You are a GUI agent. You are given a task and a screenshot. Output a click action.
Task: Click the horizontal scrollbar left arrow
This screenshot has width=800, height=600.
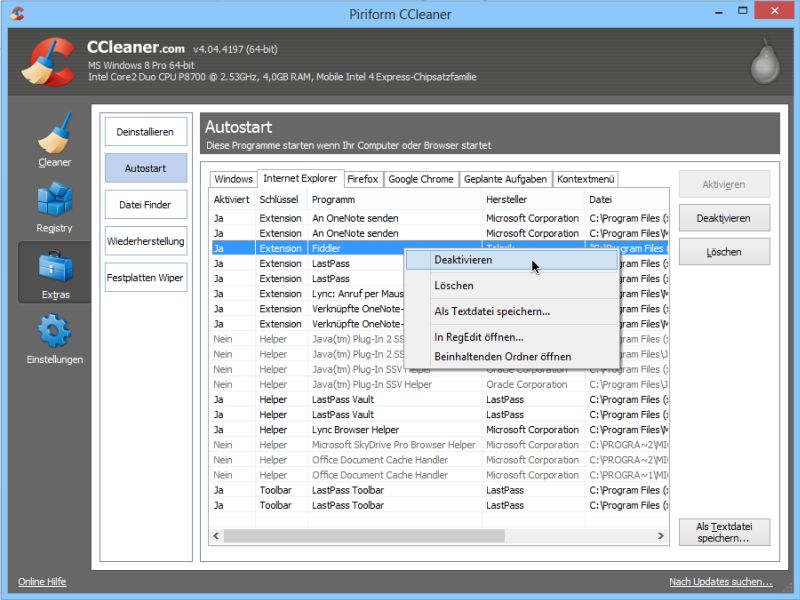point(216,536)
